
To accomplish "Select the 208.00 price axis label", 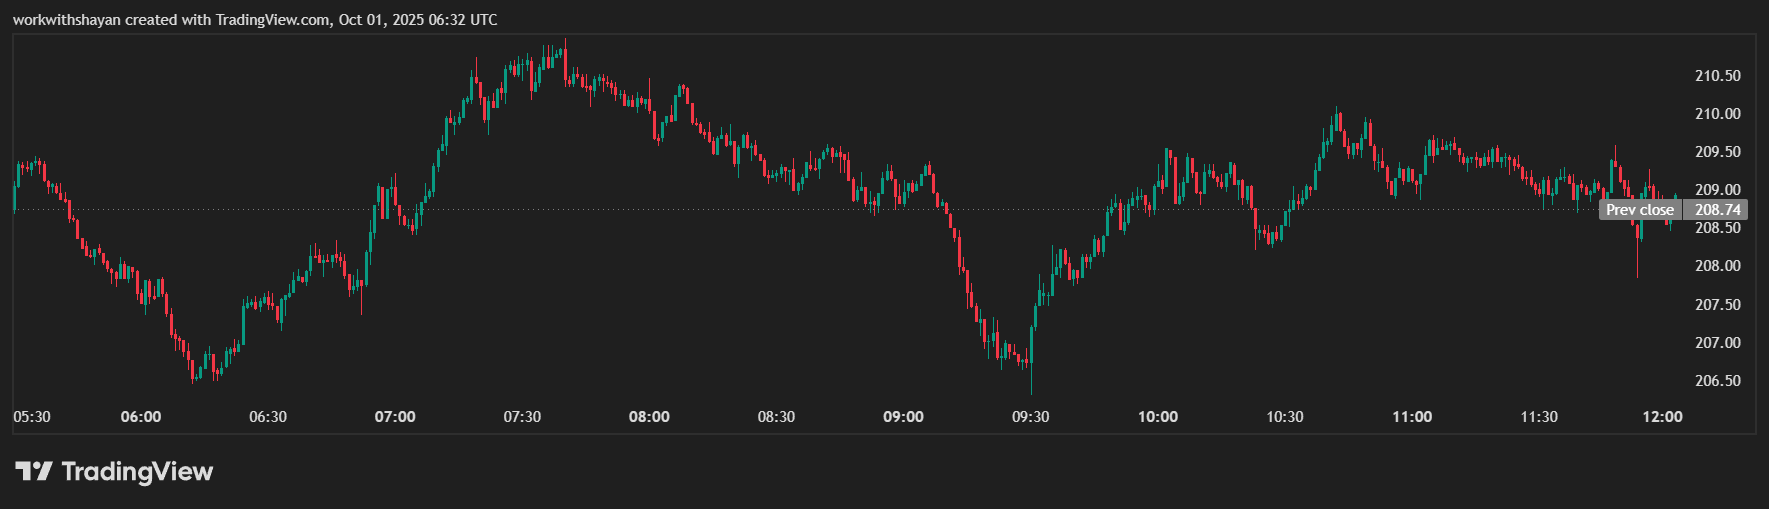I will (1717, 266).
